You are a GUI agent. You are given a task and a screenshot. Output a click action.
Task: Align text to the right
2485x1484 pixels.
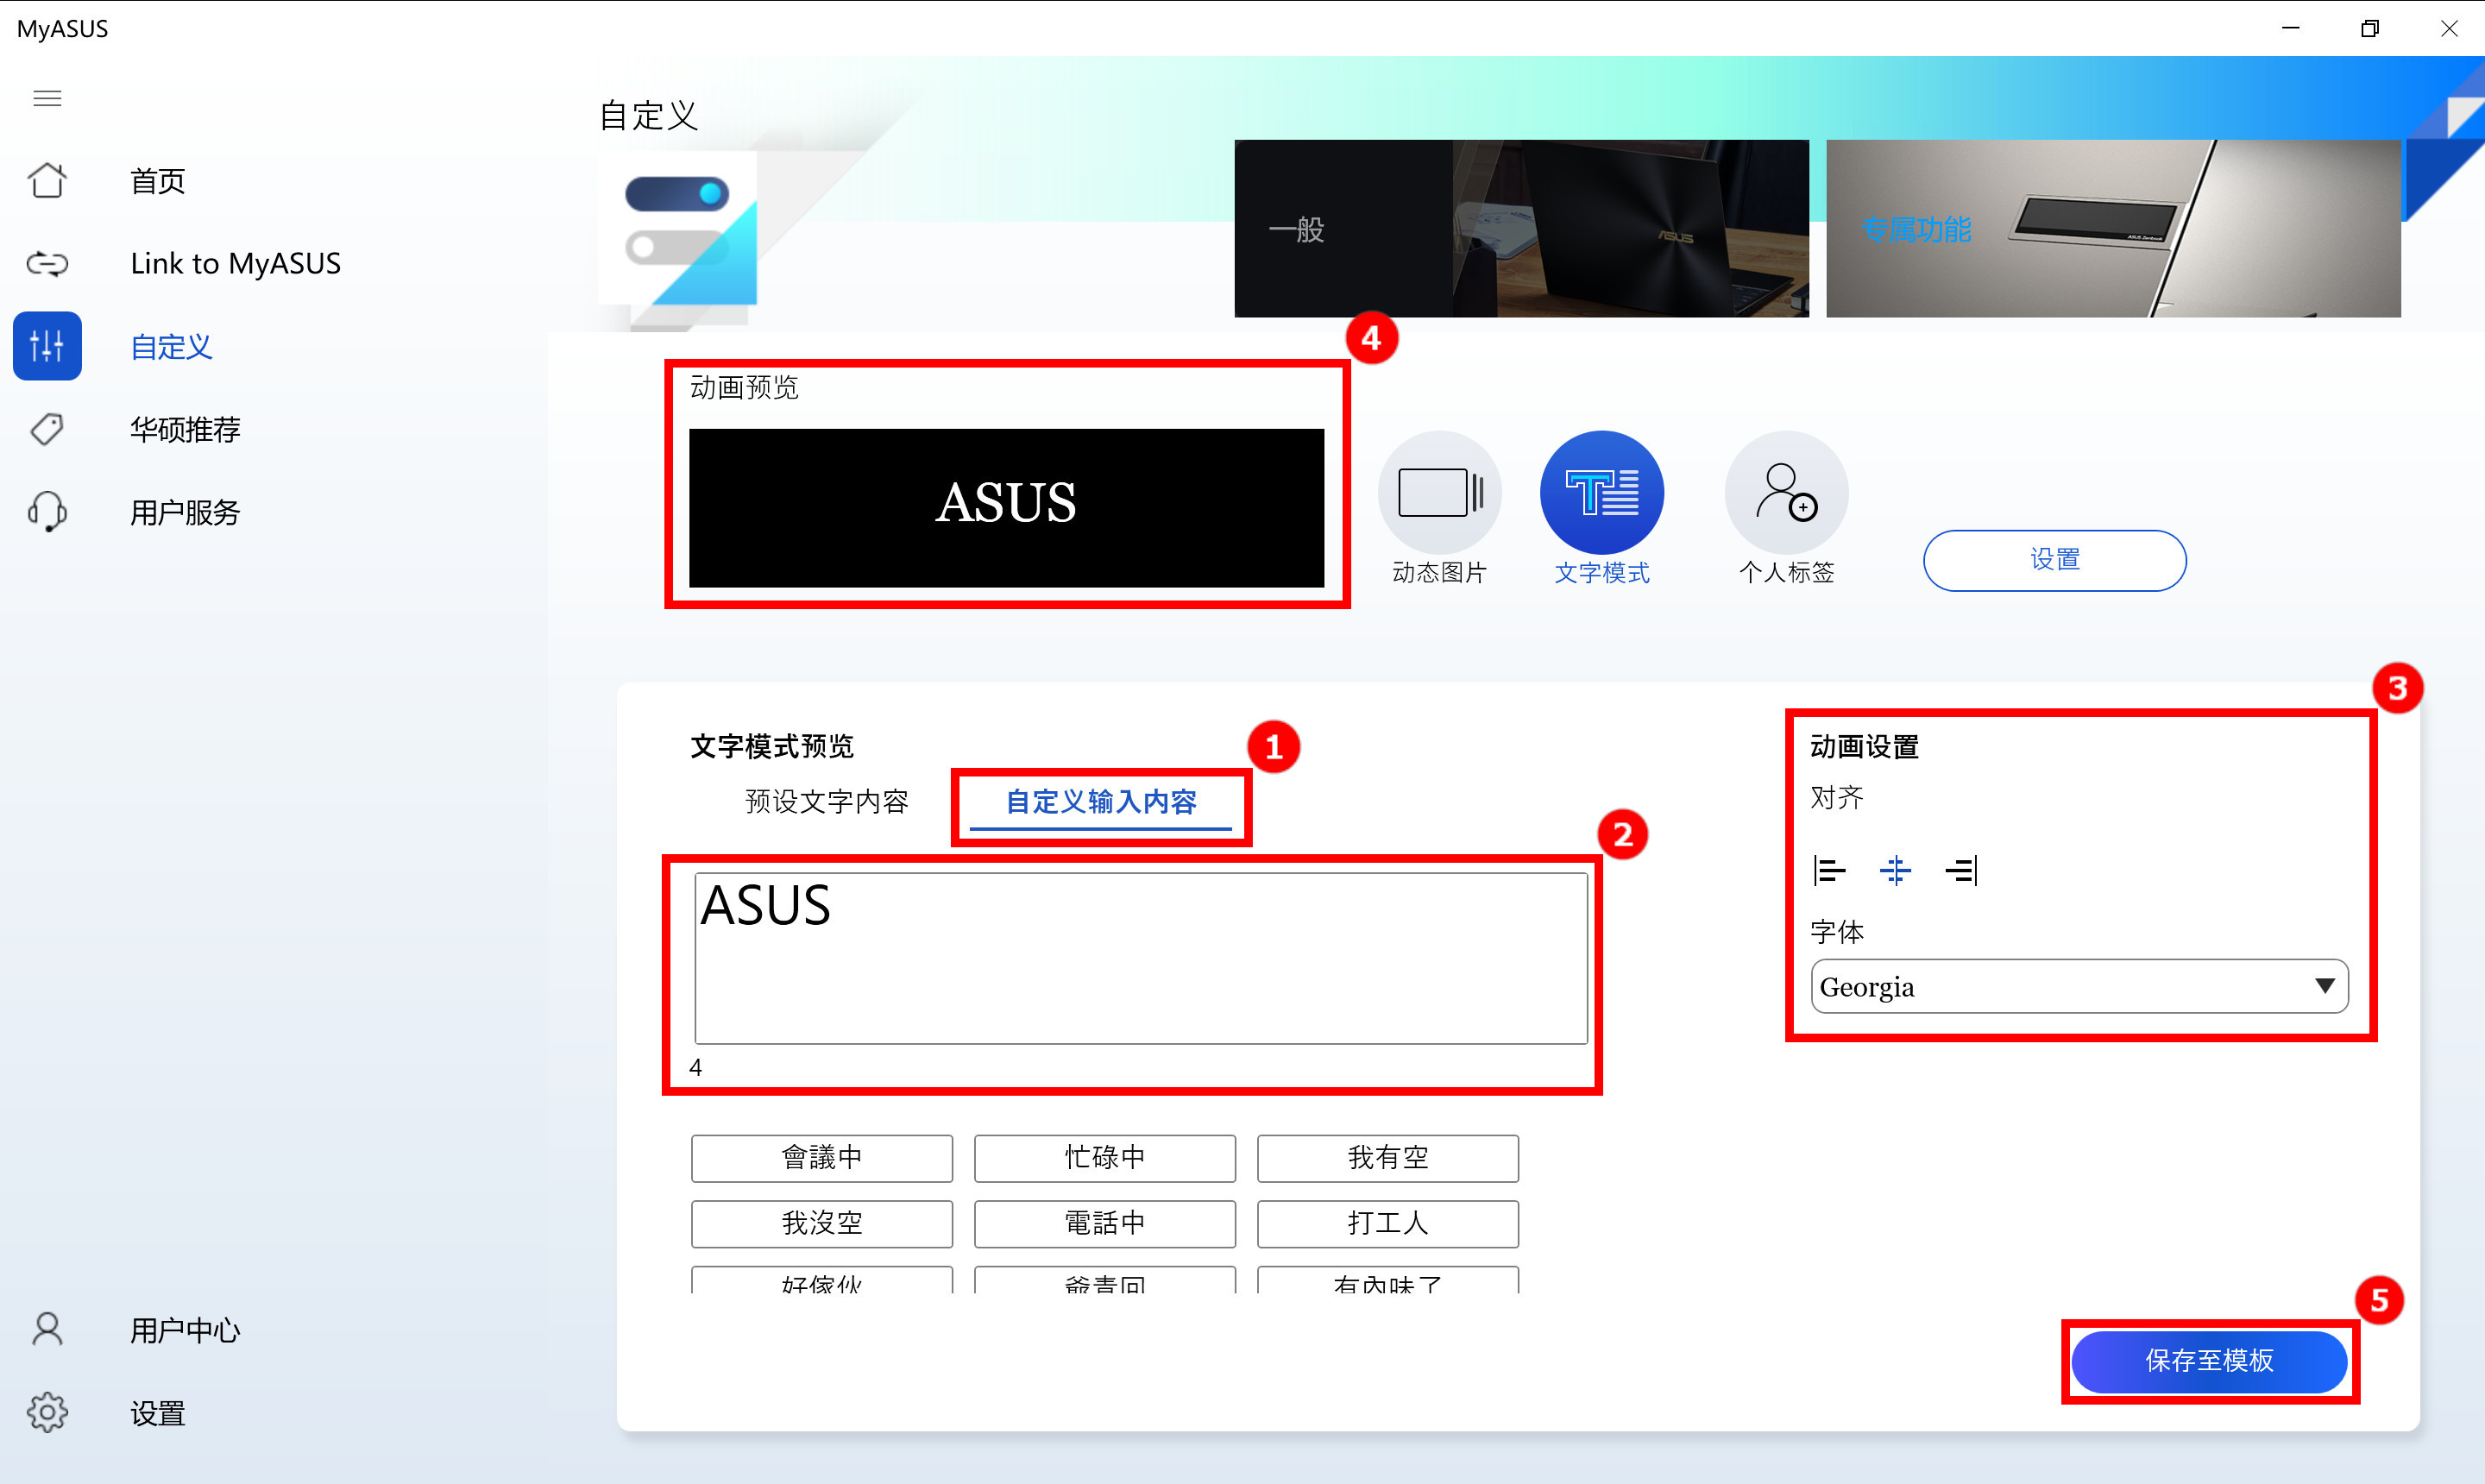coord(1961,871)
